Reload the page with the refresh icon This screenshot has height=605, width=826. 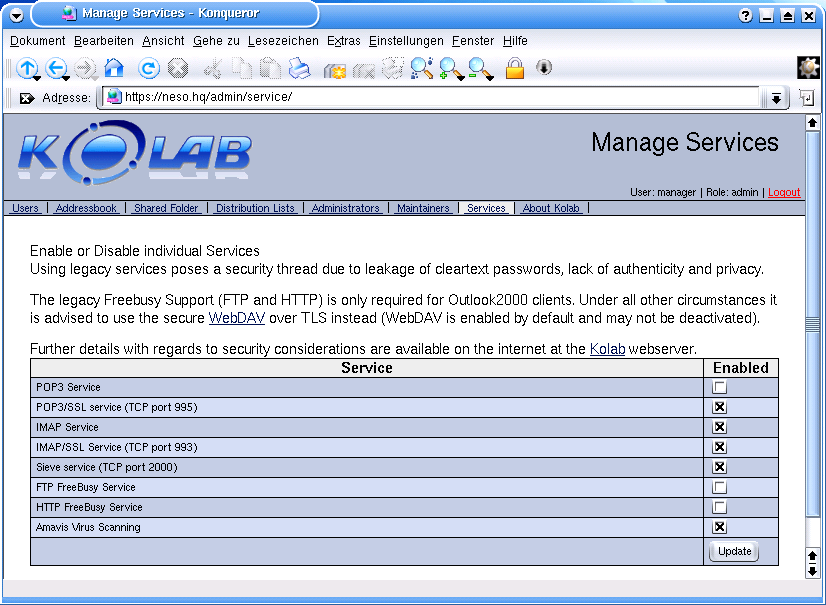[x=148, y=68]
